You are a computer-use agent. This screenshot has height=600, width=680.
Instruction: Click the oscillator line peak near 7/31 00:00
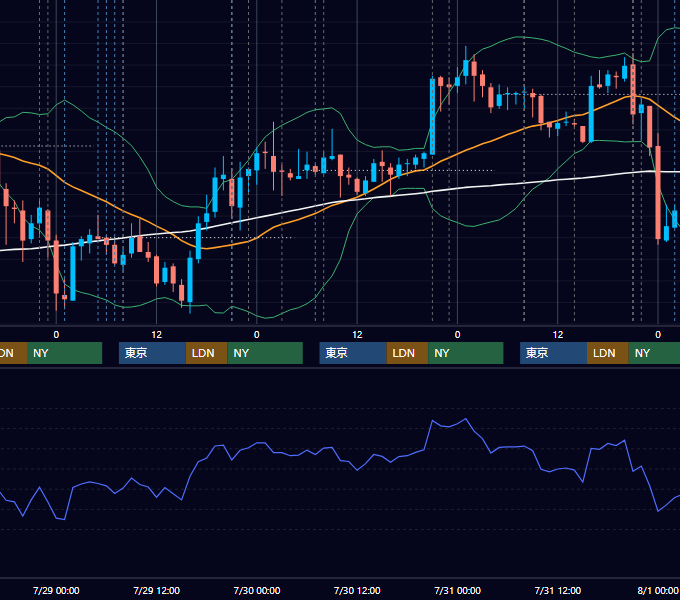466,419
